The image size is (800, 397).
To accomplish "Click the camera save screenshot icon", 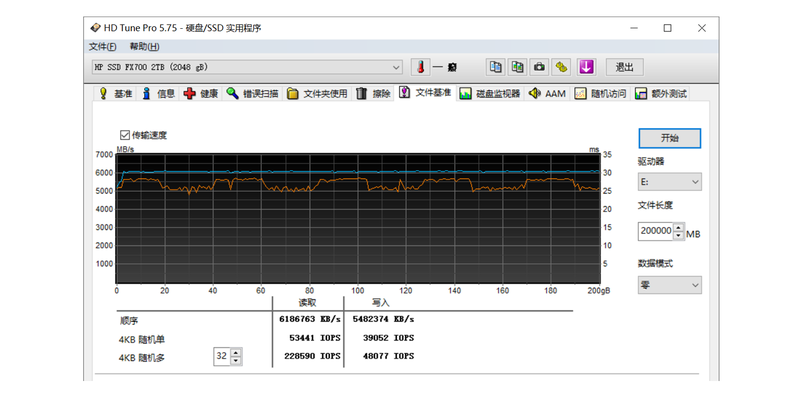I will [x=540, y=67].
